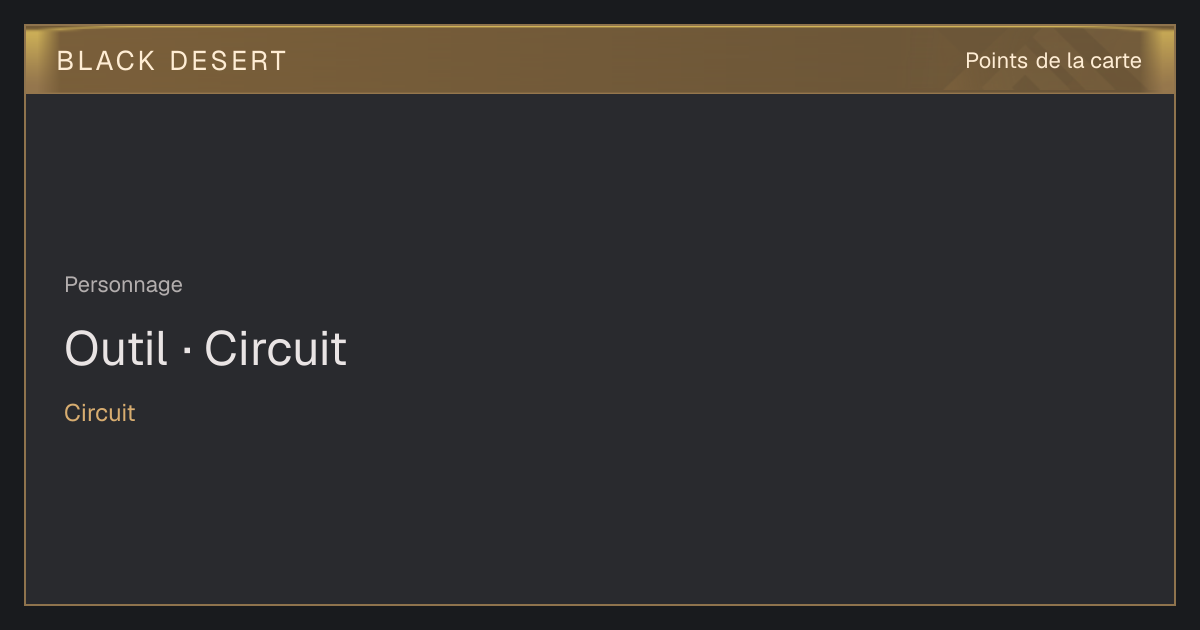The width and height of the screenshot is (1200, 630).
Task: Click the BLACK DESERT title
Action: click(172, 61)
